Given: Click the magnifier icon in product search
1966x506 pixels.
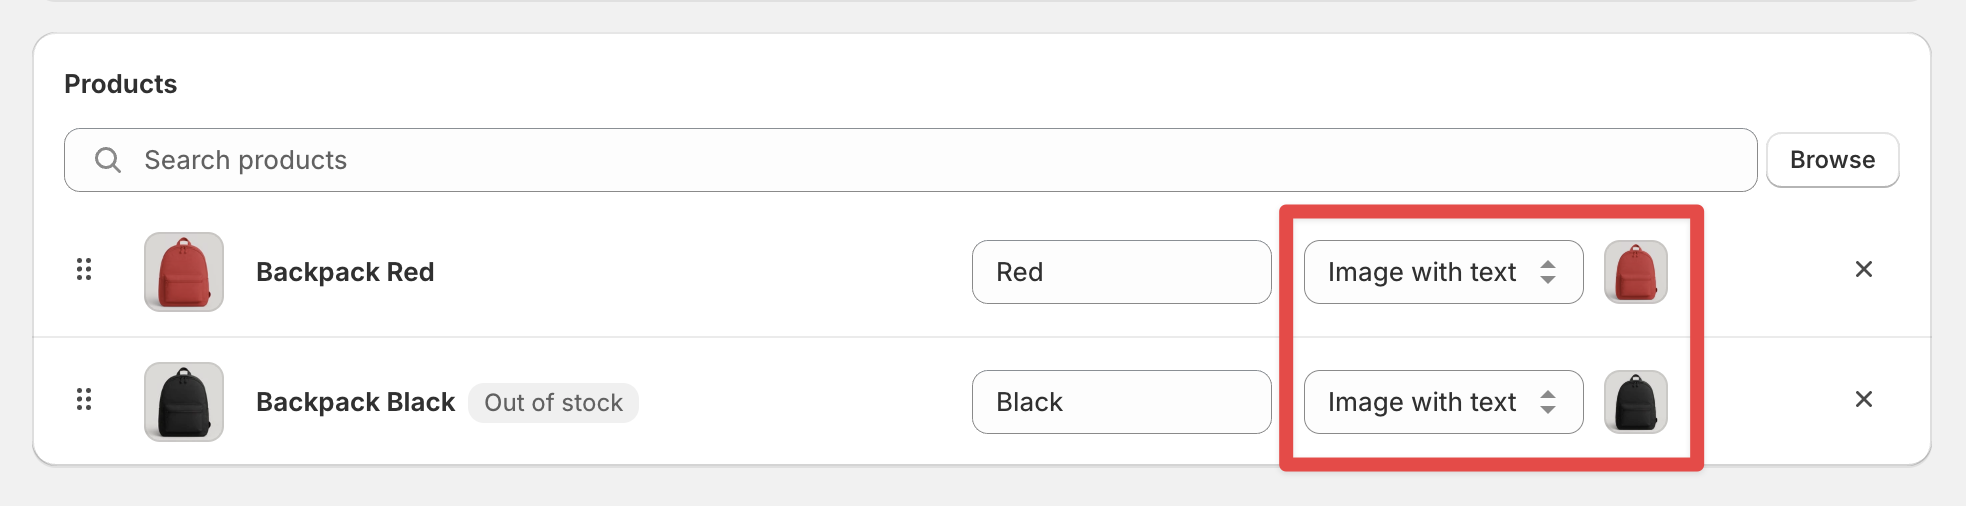Looking at the screenshot, I should click(x=108, y=160).
